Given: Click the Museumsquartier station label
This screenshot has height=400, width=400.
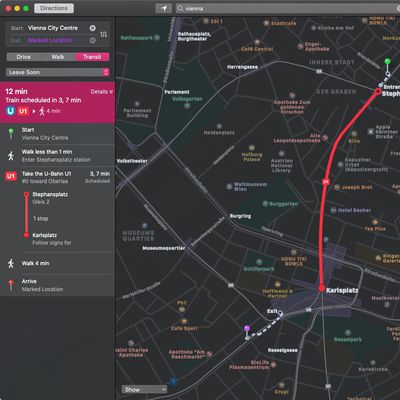Looking at the screenshot, I should coord(164,248).
